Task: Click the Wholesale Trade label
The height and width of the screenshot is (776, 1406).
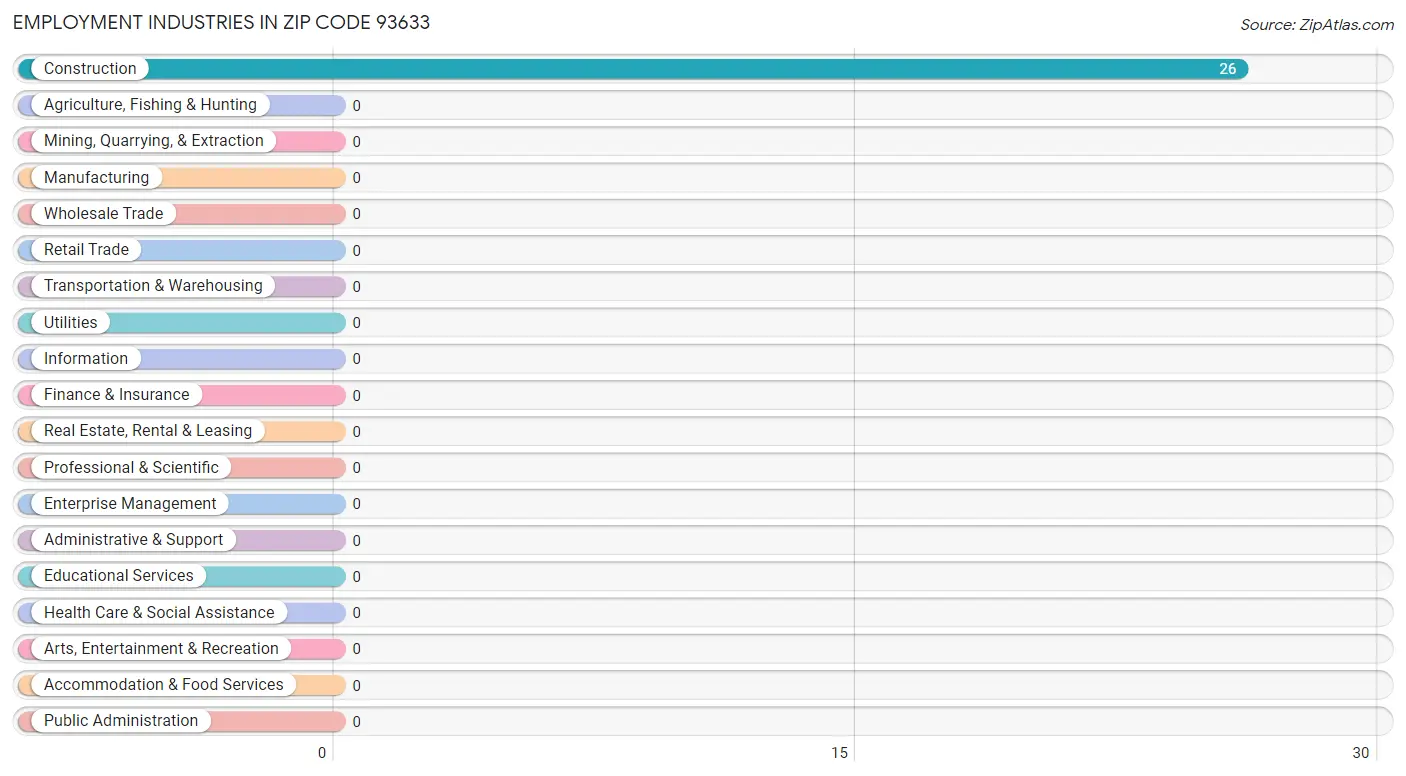Action: tap(103, 213)
